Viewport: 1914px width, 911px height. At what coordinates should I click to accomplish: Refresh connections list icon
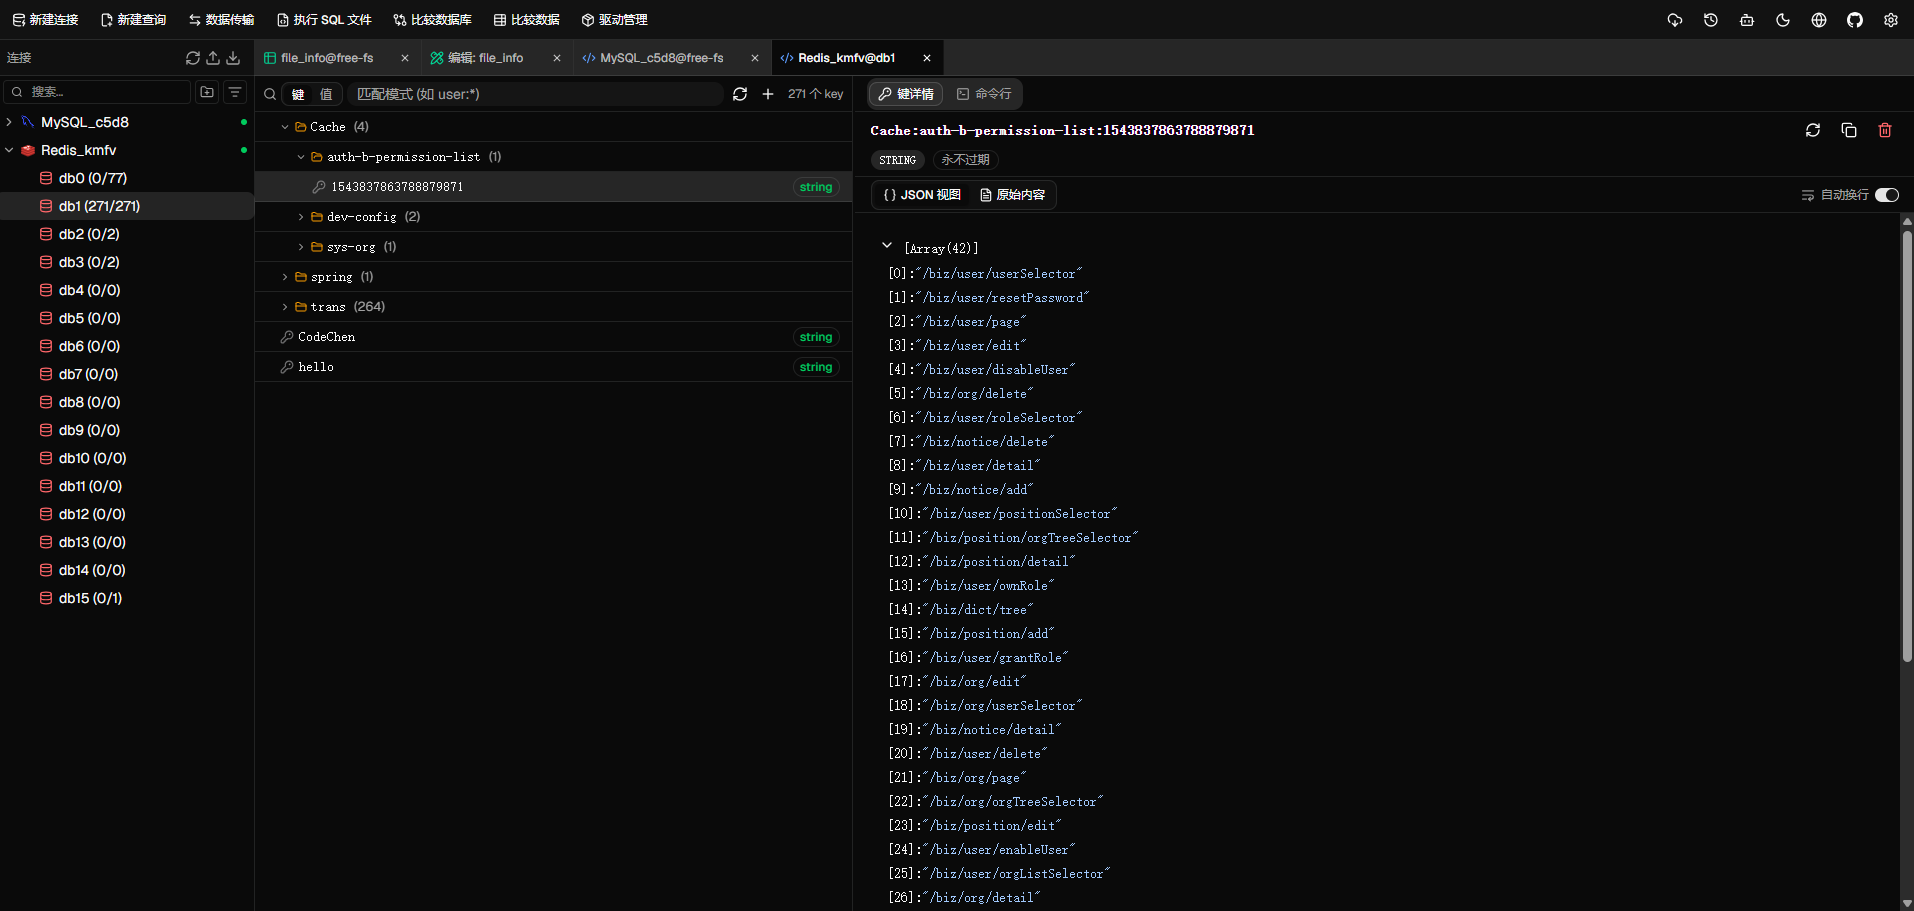(193, 58)
